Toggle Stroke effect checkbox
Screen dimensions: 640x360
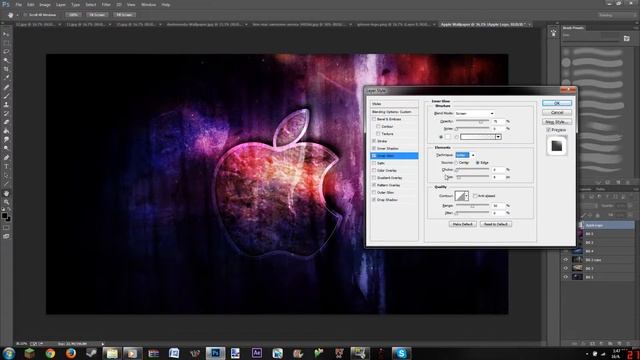(373, 141)
